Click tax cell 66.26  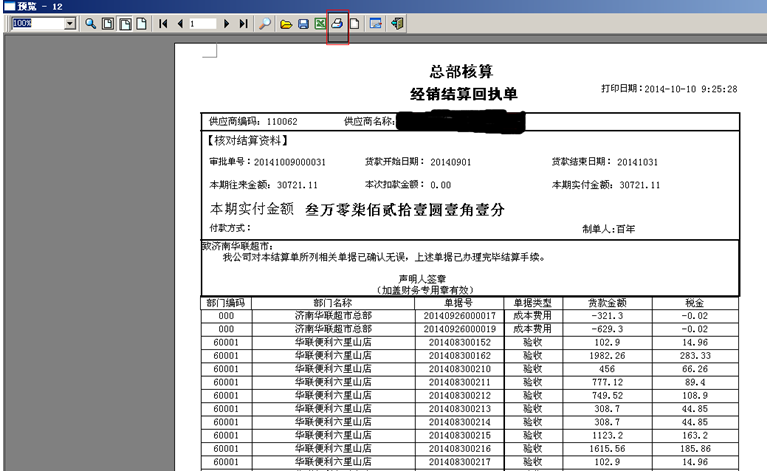point(695,368)
